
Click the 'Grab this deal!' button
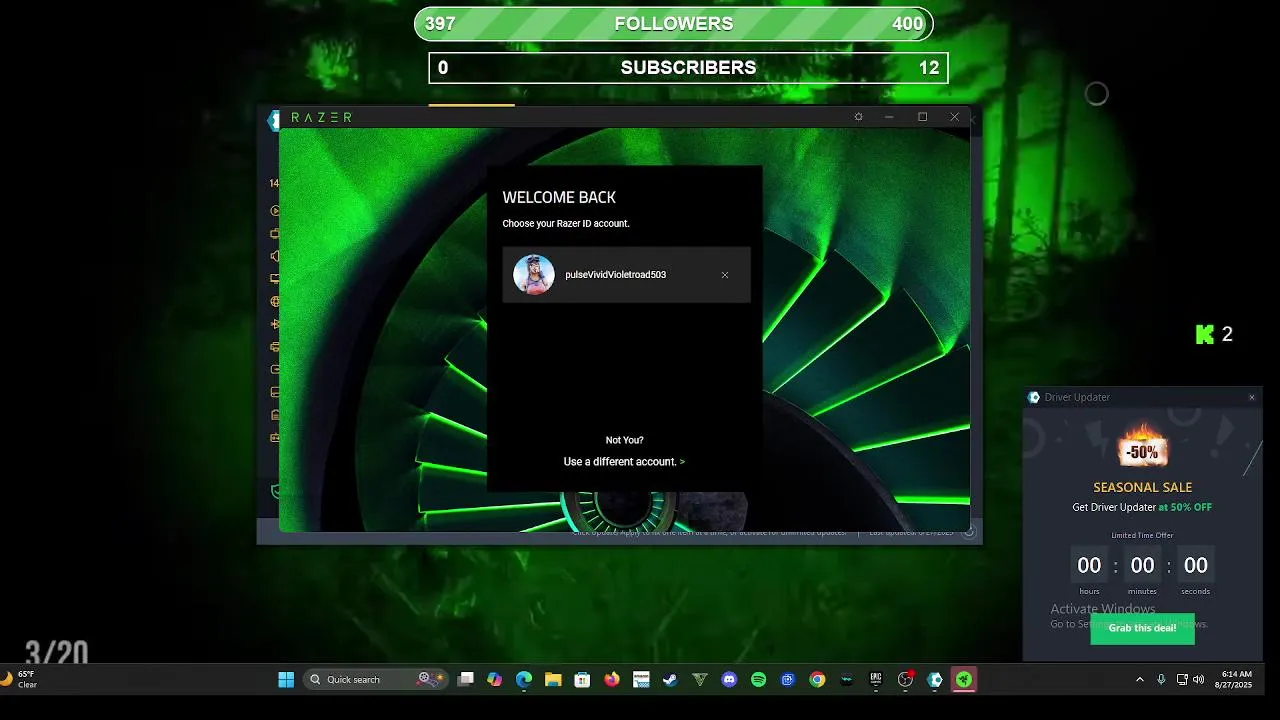pyautogui.click(x=1142, y=628)
